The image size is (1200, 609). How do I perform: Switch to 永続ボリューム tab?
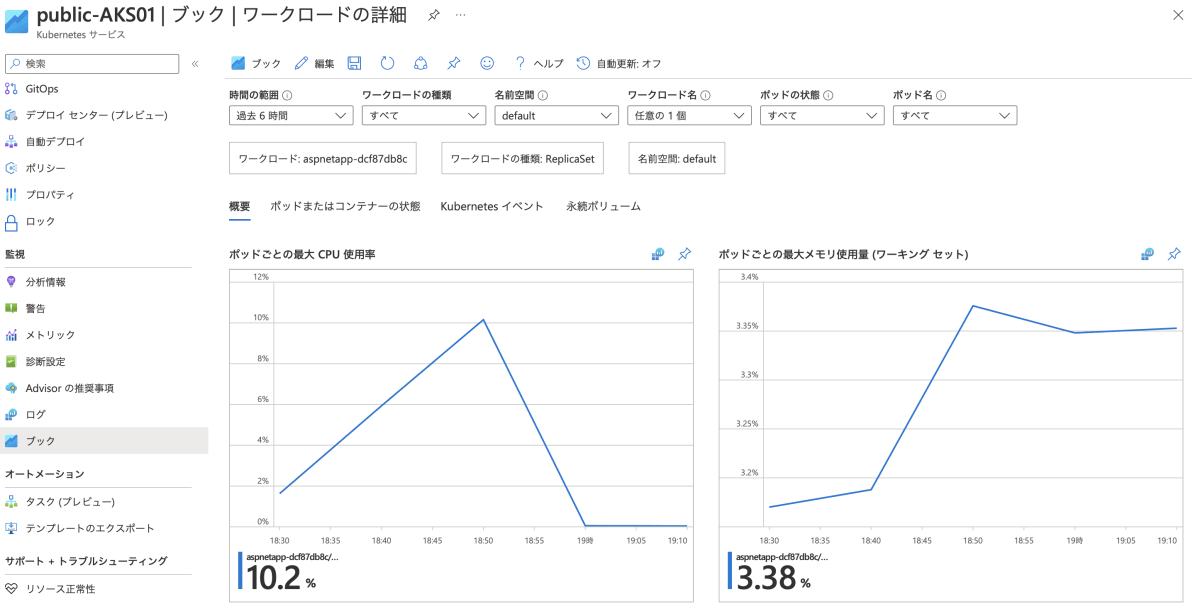tap(603, 206)
